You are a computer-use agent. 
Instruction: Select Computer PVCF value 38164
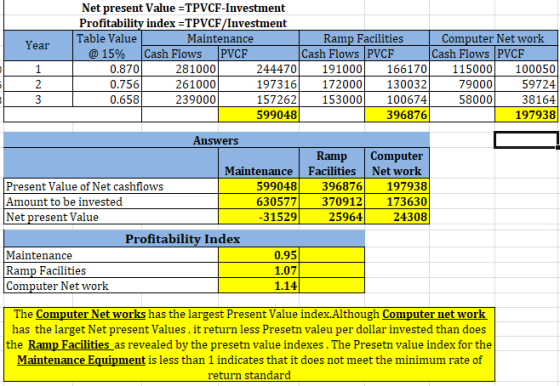[x=526, y=99]
